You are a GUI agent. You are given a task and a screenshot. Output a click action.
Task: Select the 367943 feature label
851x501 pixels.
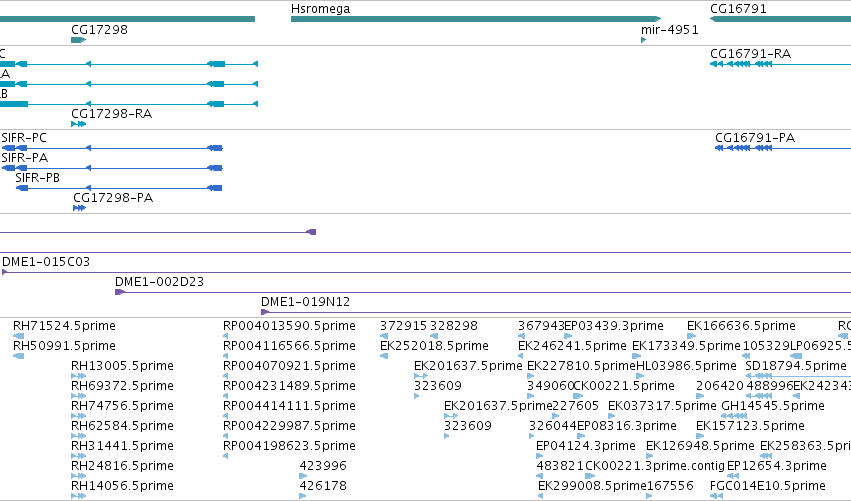541,326
